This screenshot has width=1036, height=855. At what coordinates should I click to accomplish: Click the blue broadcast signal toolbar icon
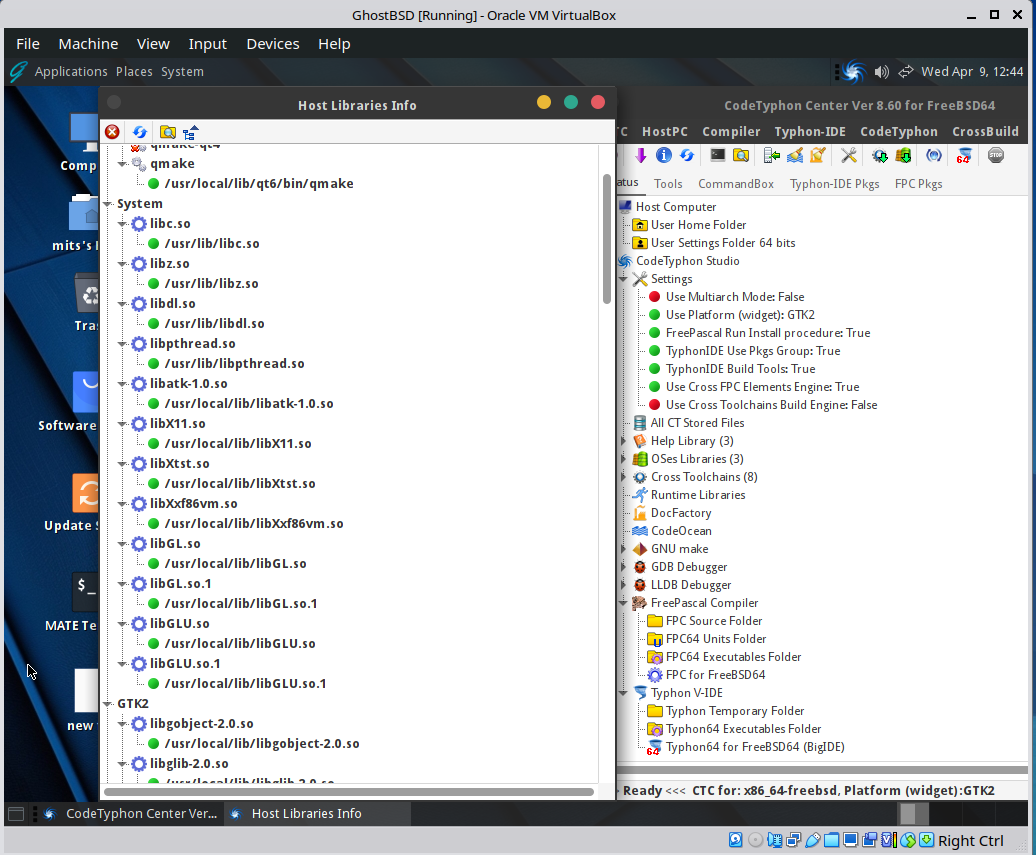pos(934,155)
